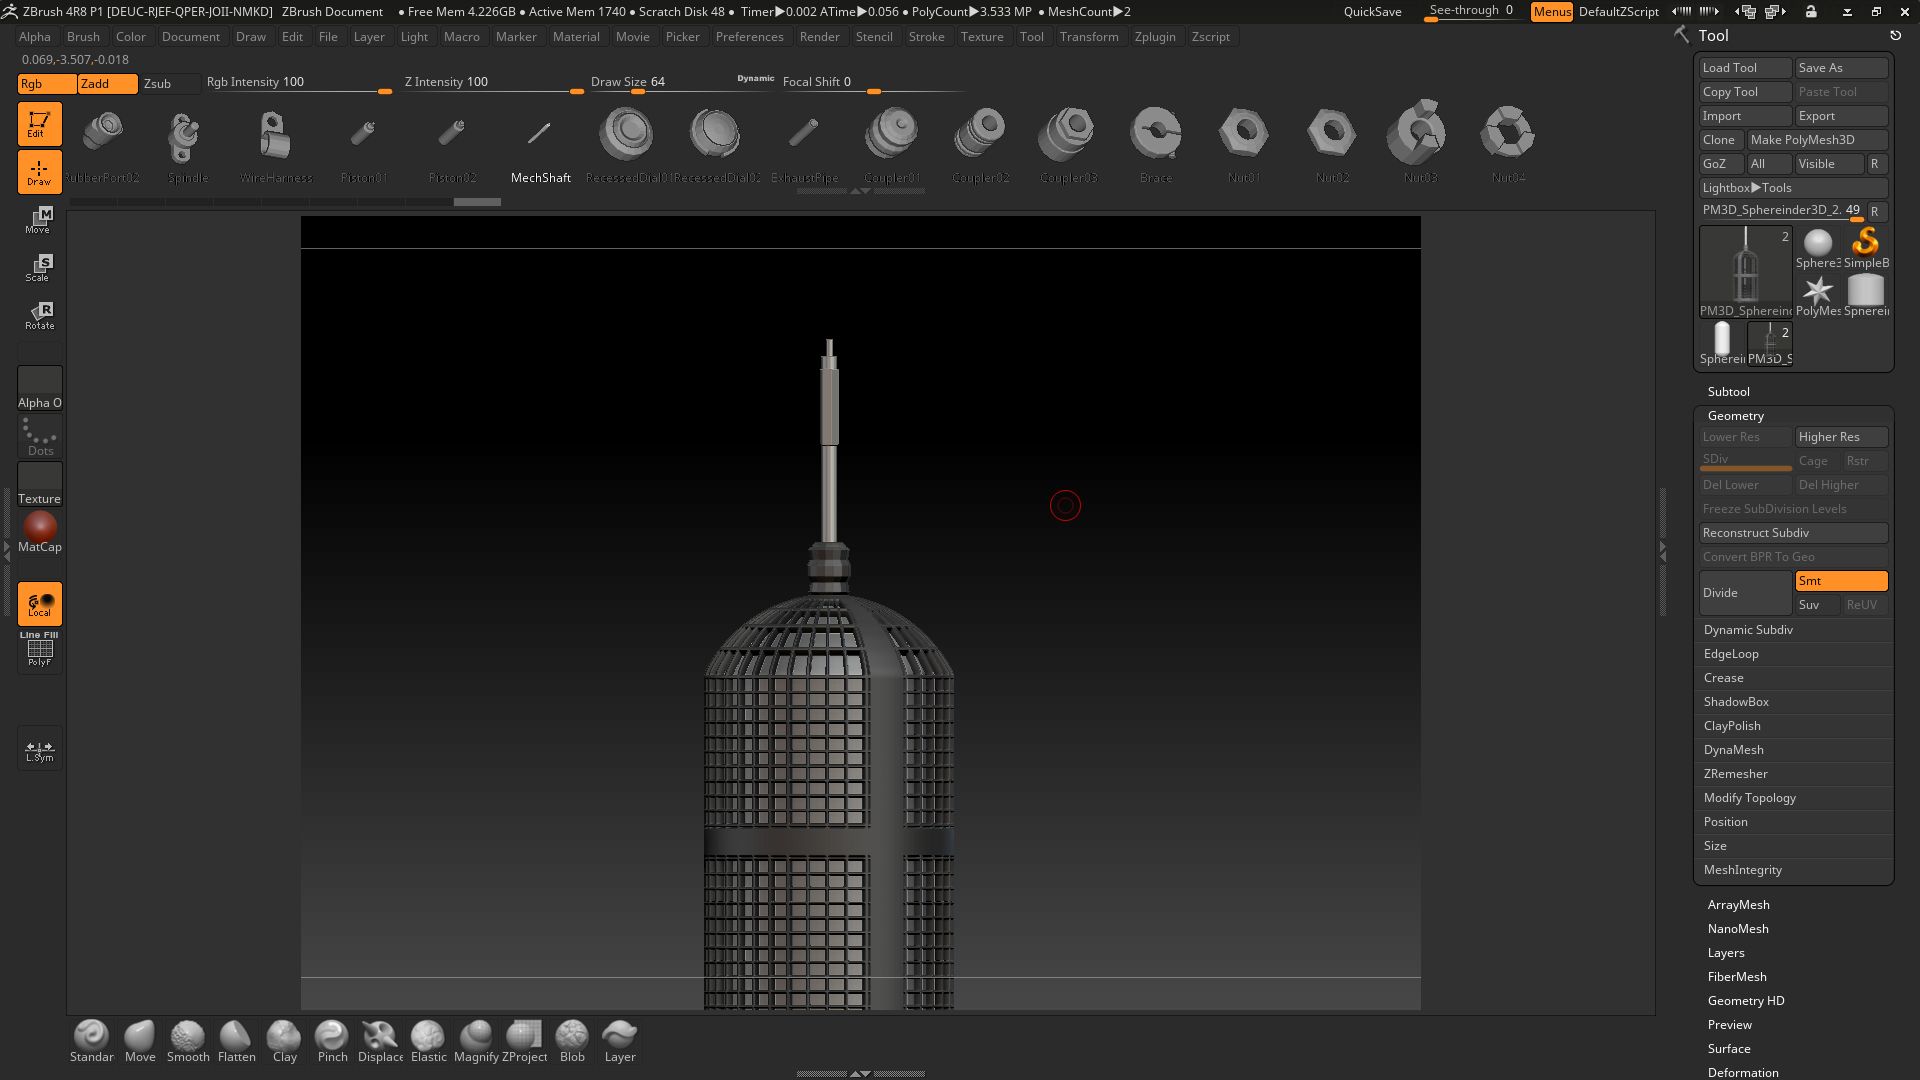1920x1080 pixels.
Task: Click the Load Tool button
Action: [x=1745, y=68]
